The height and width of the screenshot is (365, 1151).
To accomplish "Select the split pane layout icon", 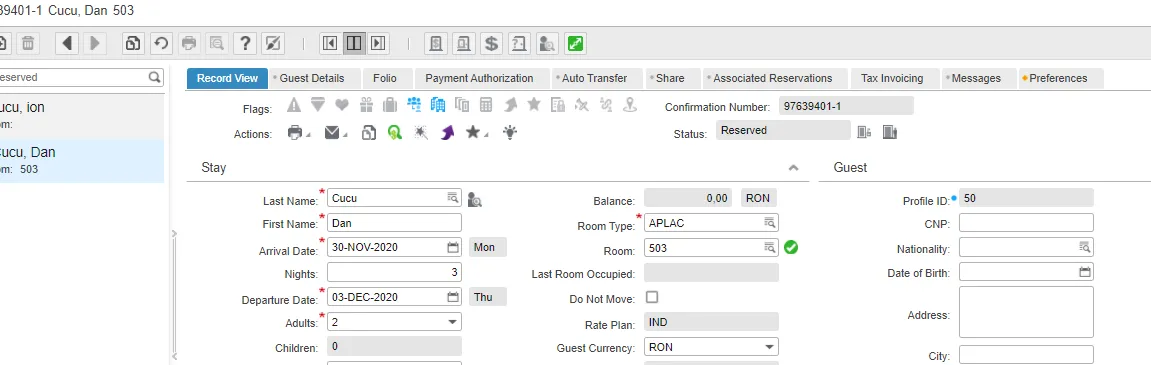I will click(x=354, y=43).
